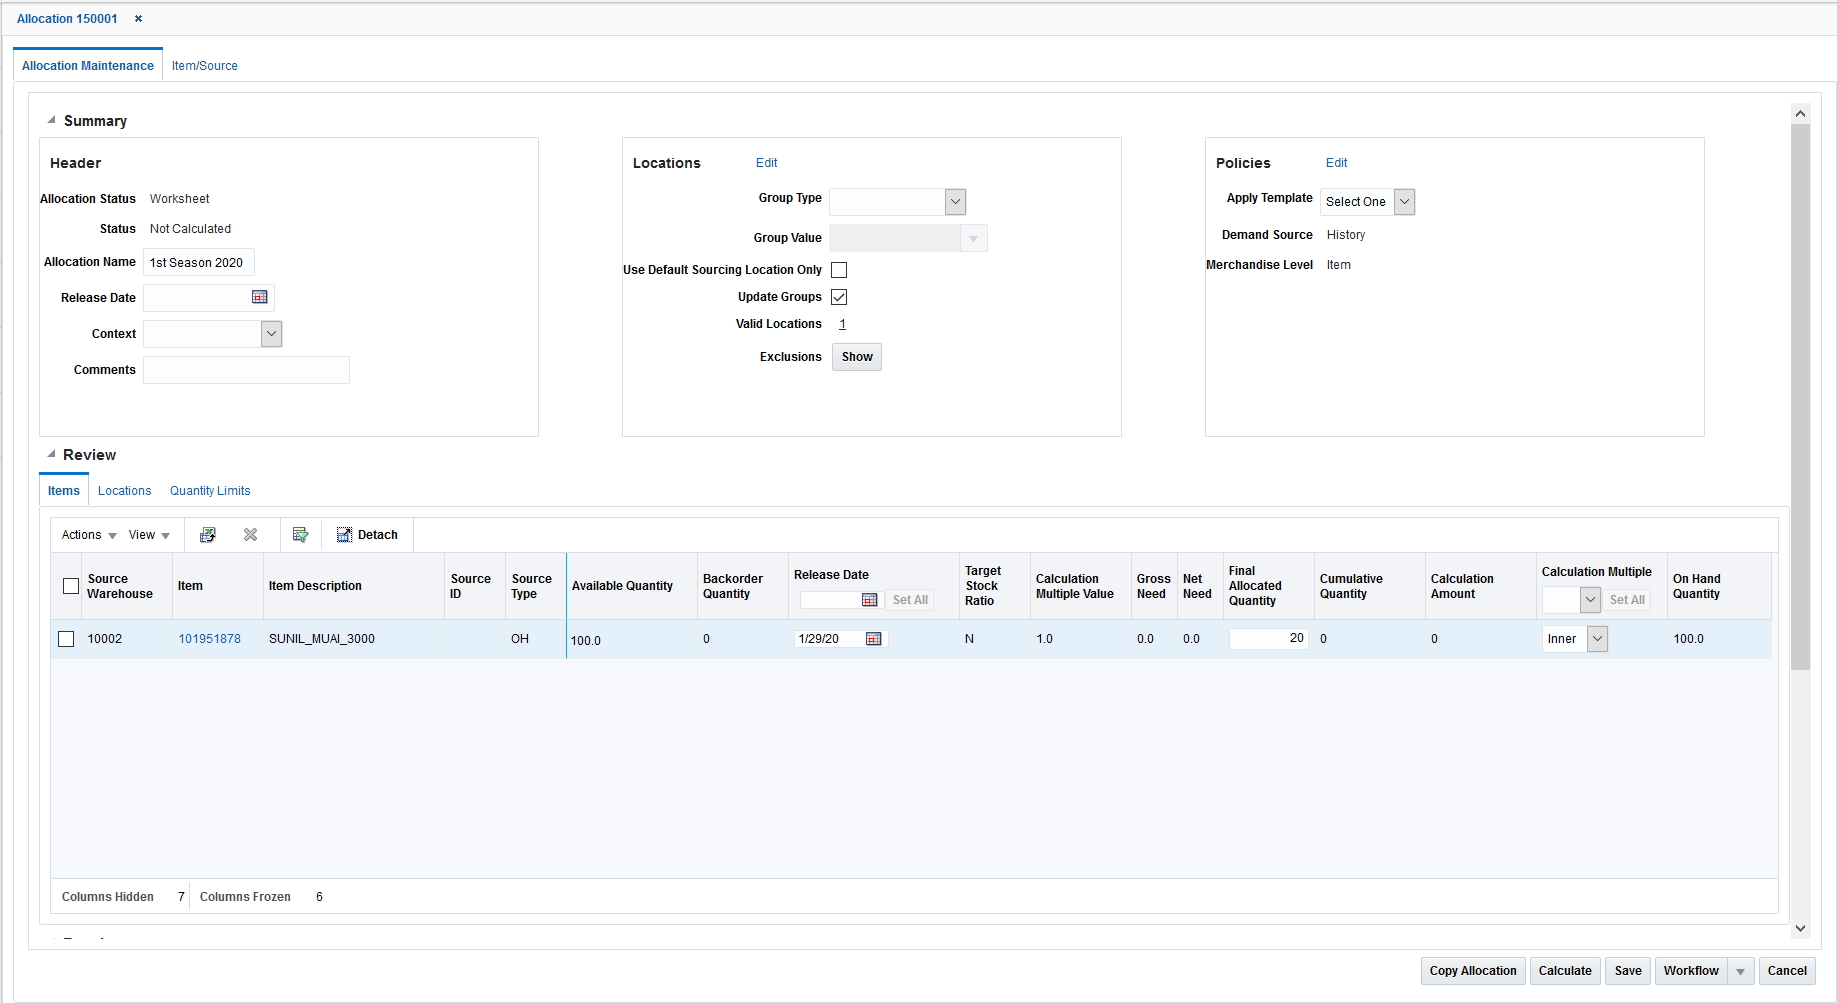The image size is (1837, 1003).
Task: Open the Group Type dropdown
Action: (x=953, y=201)
